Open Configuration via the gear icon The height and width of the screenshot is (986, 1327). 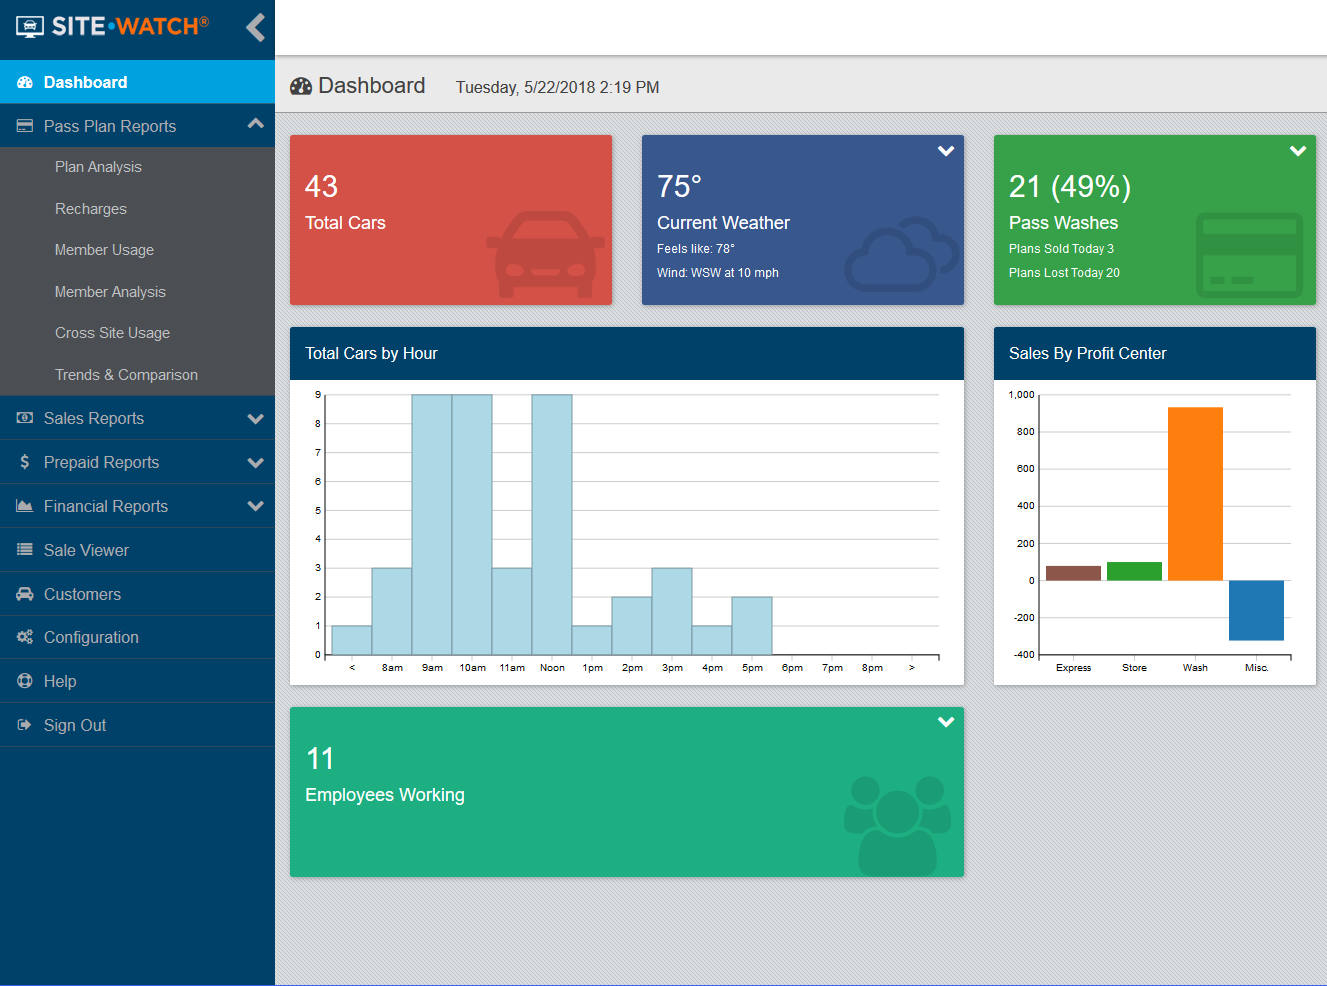pyautogui.click(x=23, y=637)
